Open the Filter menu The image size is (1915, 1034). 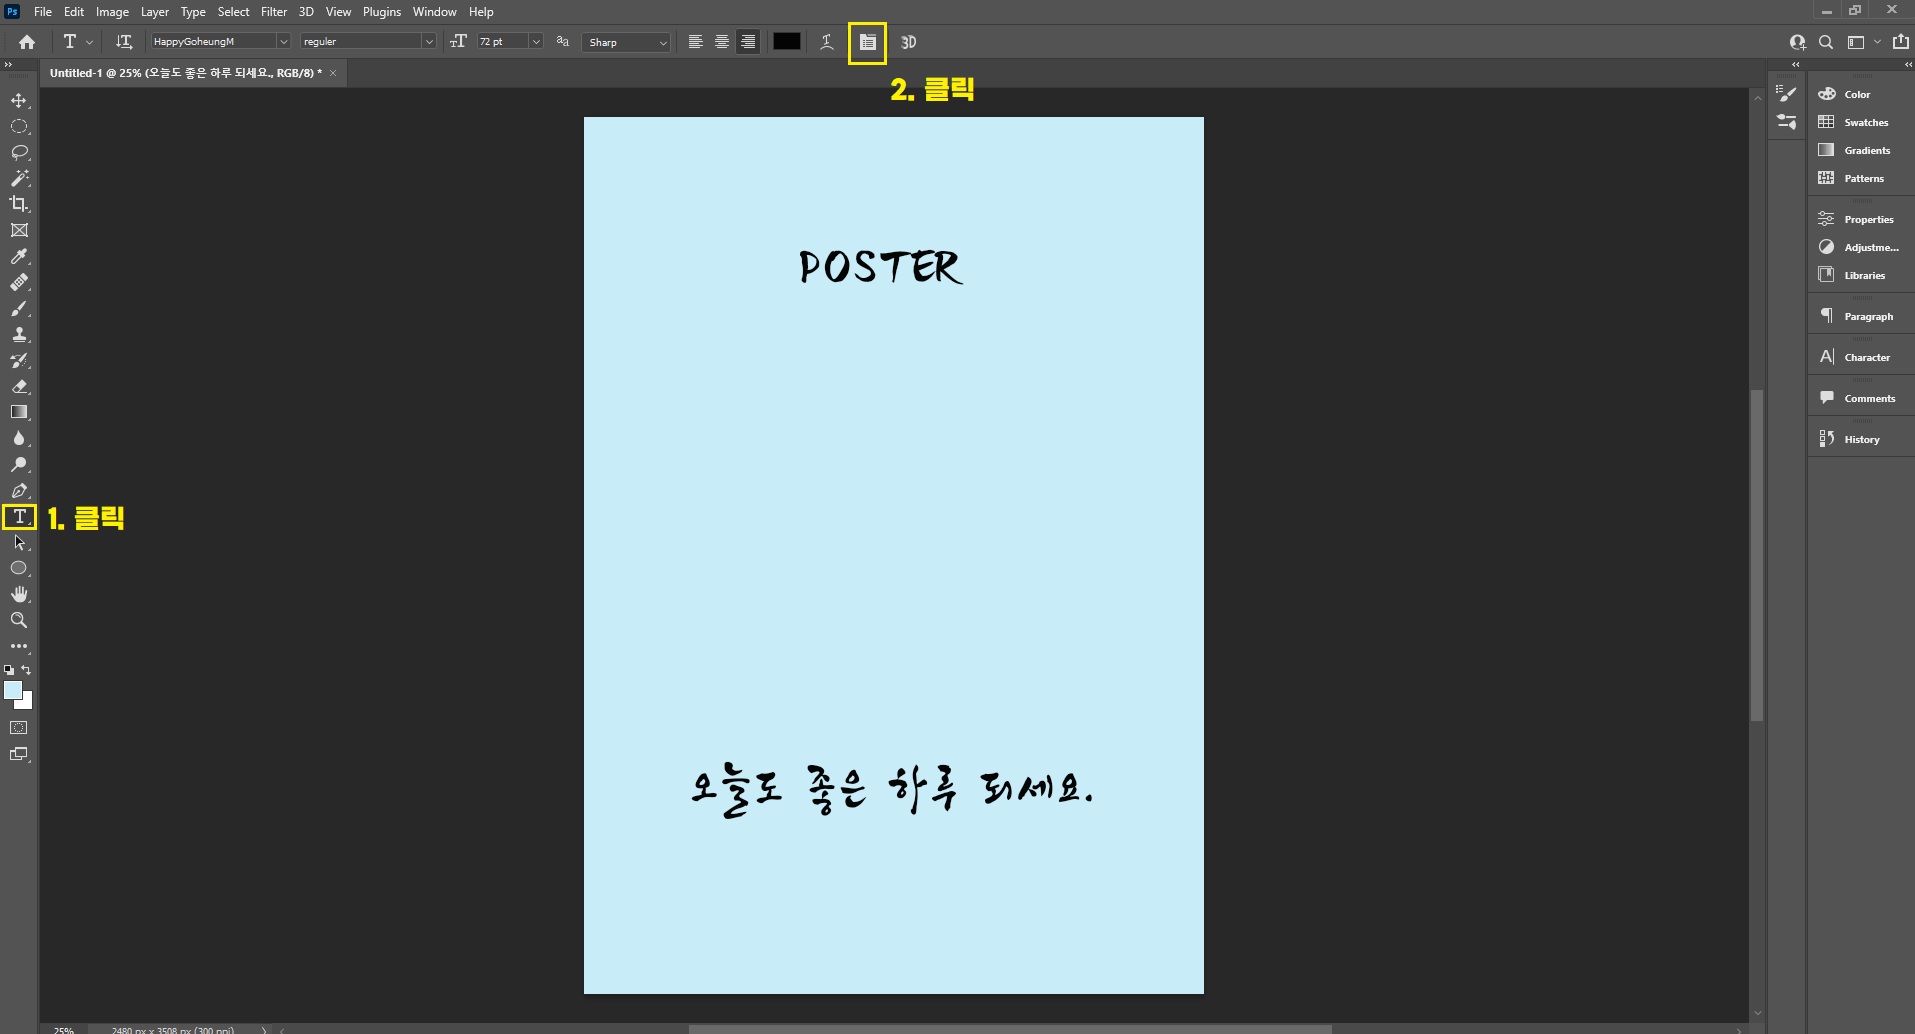(274, 12)
